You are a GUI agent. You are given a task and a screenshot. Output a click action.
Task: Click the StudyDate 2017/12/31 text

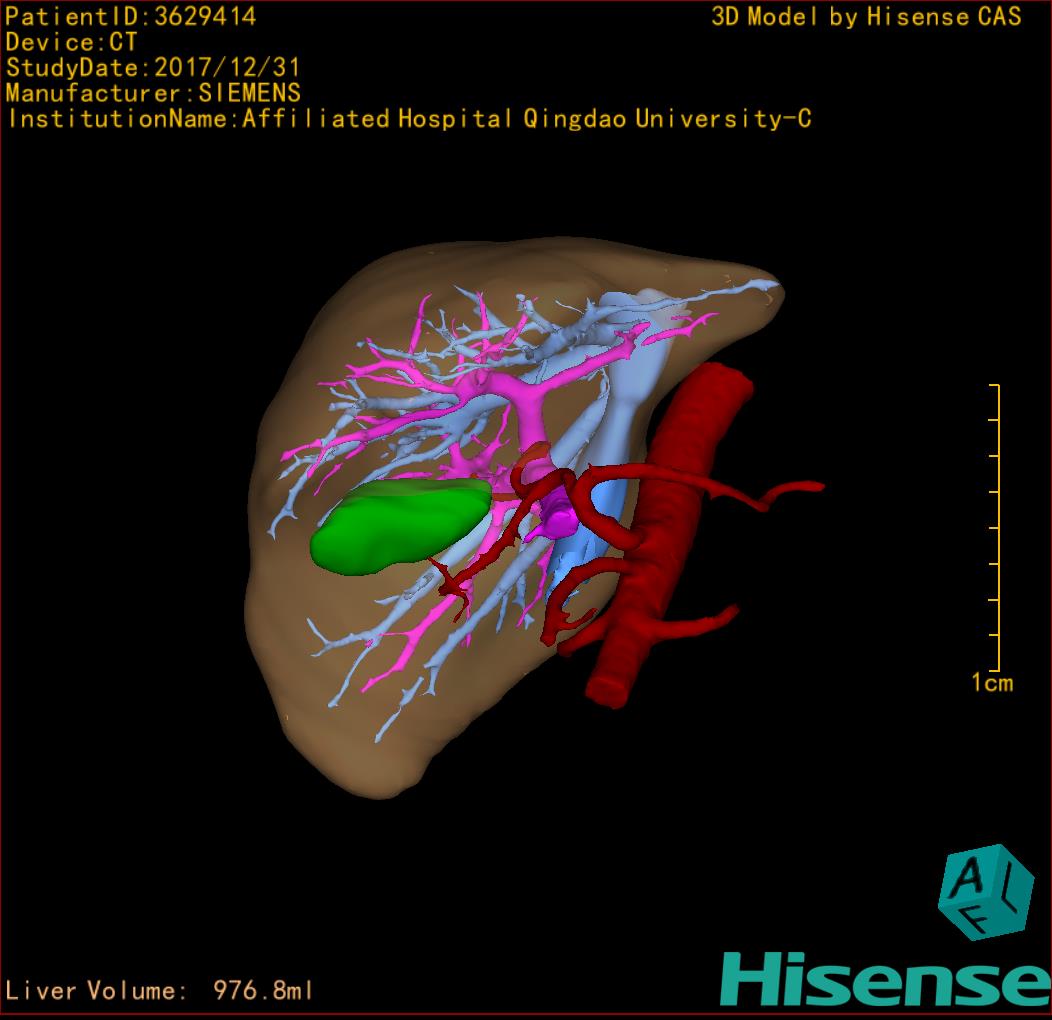[x=153, y=68]
